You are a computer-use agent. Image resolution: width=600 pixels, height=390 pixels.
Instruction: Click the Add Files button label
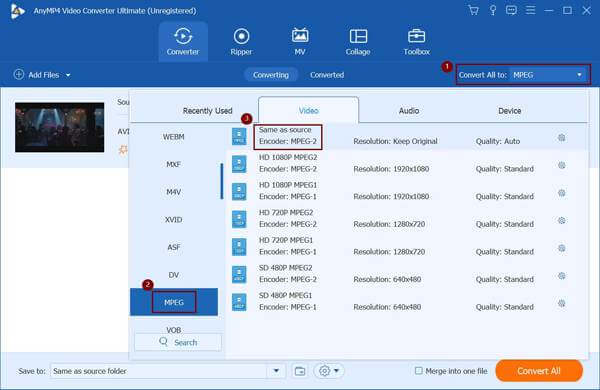tap(44, 75)
